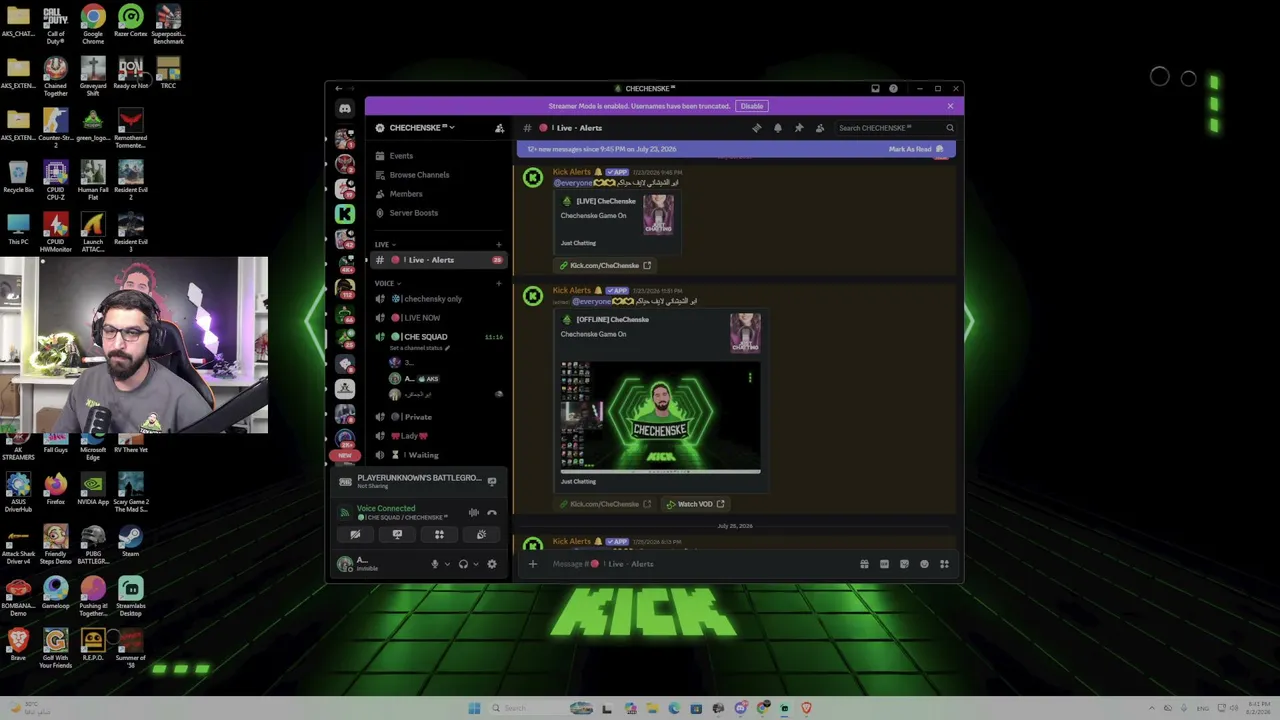Viewport: 1280px width, 720px height.
Task: Mark new messages as read
Action: coord(916,149)
